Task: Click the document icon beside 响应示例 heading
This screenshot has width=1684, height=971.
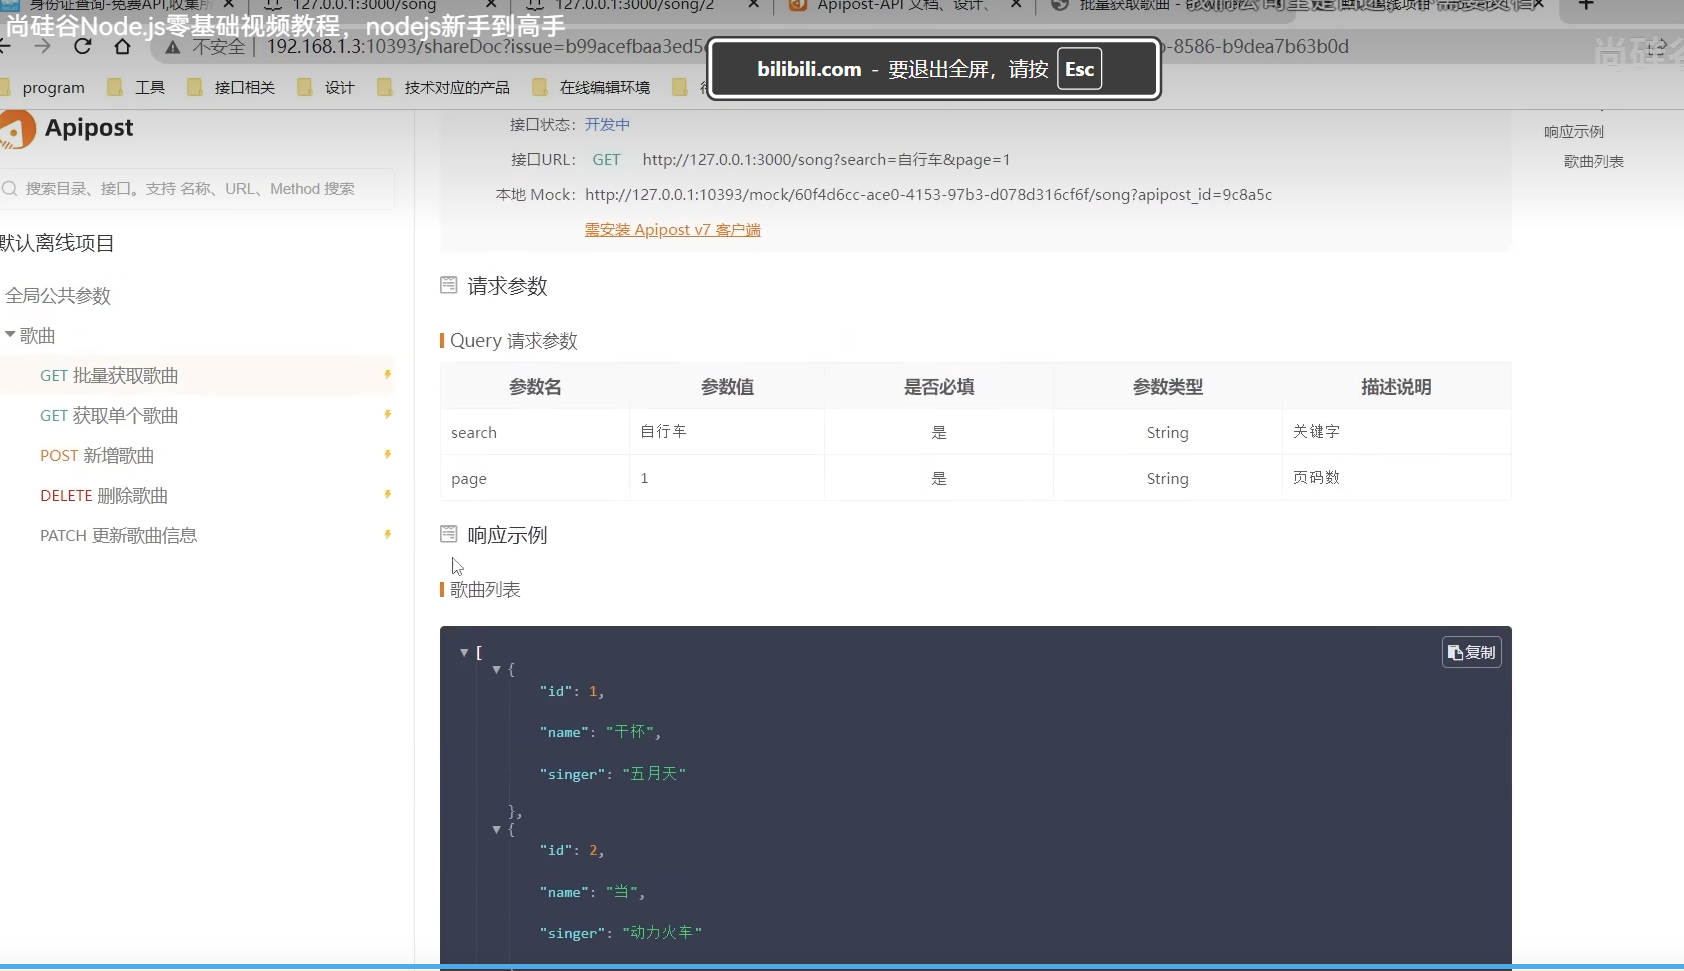Action: (448, 534)
